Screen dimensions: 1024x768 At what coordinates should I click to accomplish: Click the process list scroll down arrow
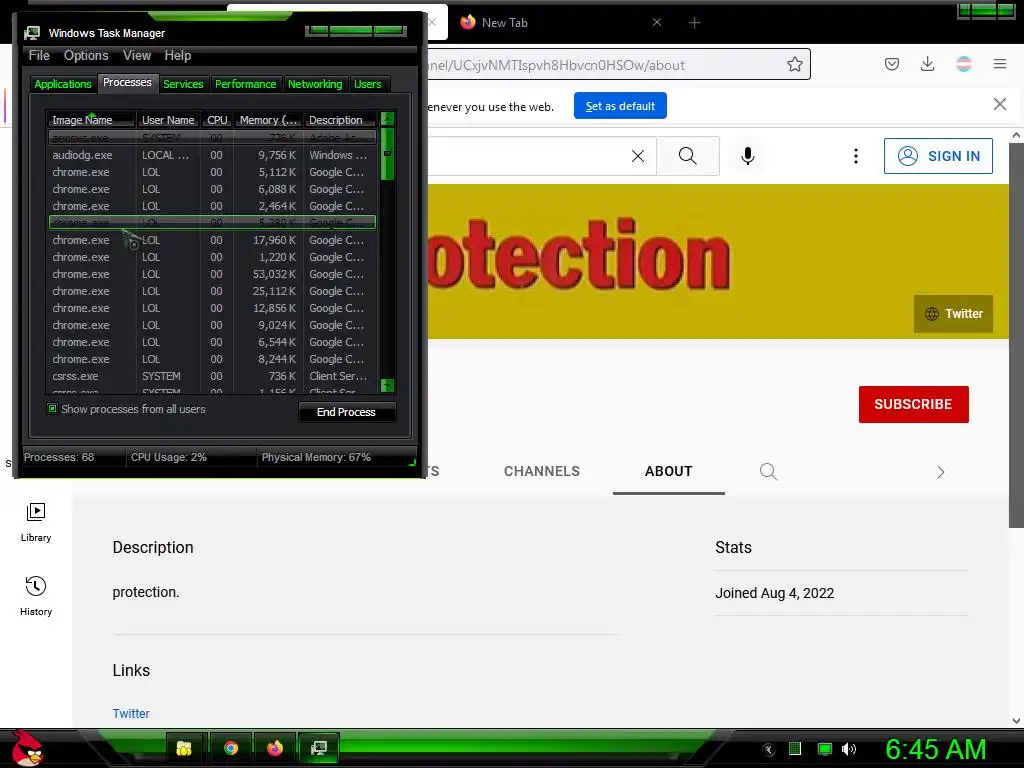387,385
